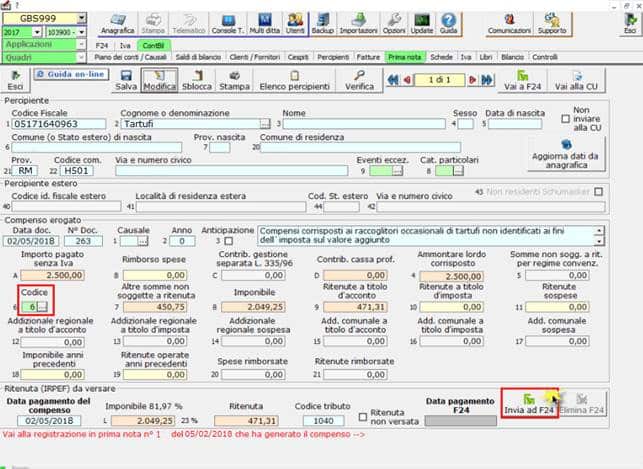Open Console T. from toolbar

point(228,24)
